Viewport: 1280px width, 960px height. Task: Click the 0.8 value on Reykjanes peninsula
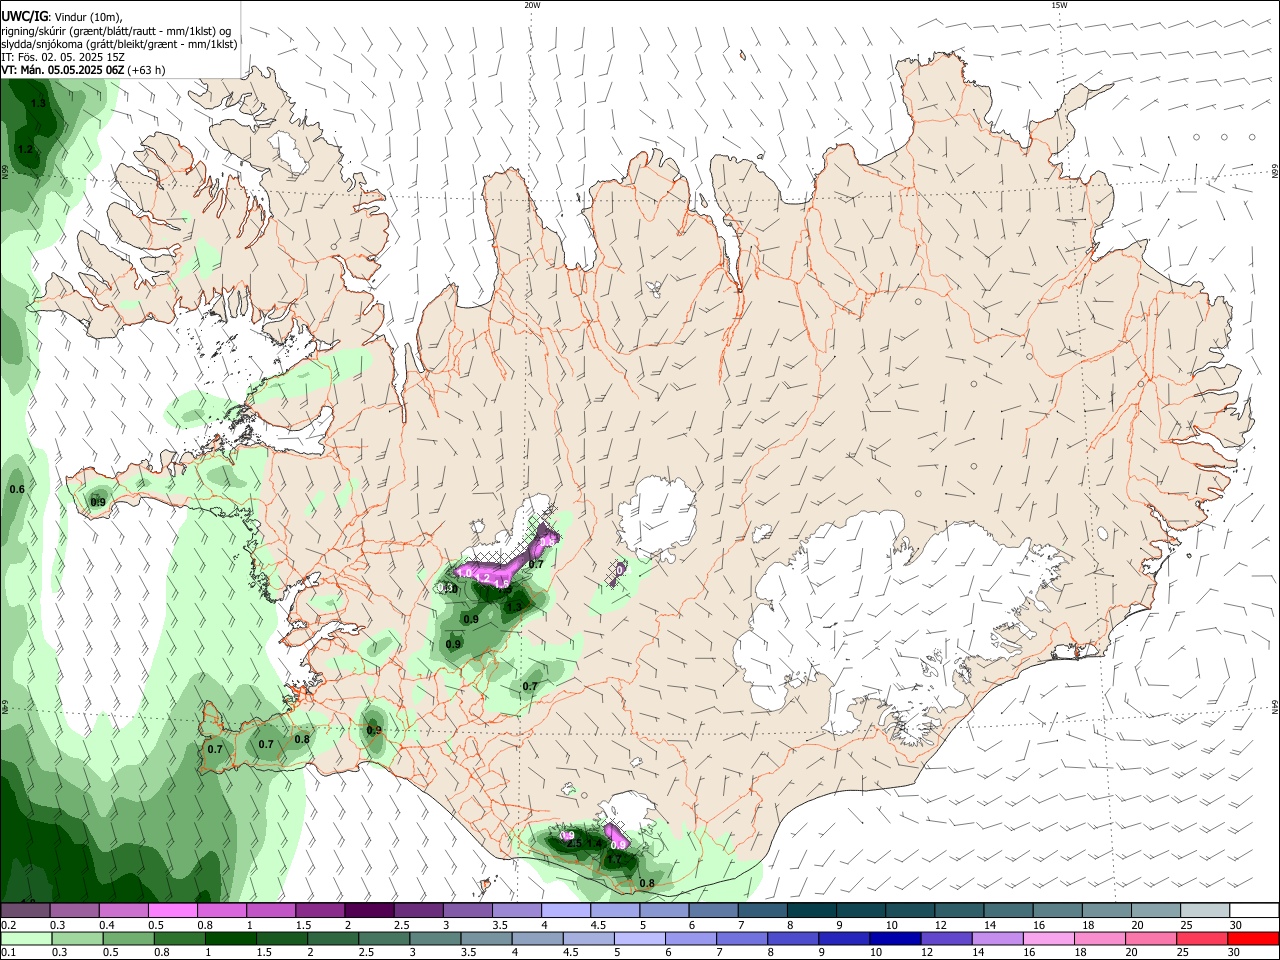302,739
